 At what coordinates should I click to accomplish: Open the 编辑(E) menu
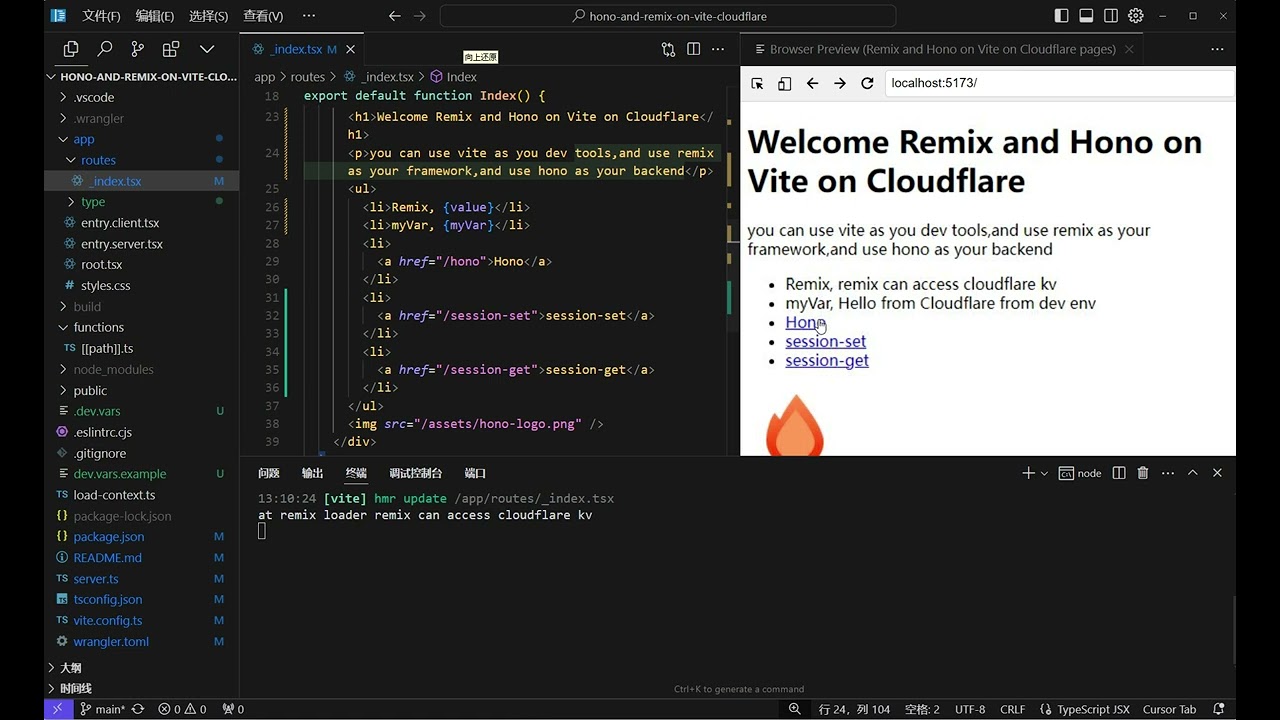point(155,16)
